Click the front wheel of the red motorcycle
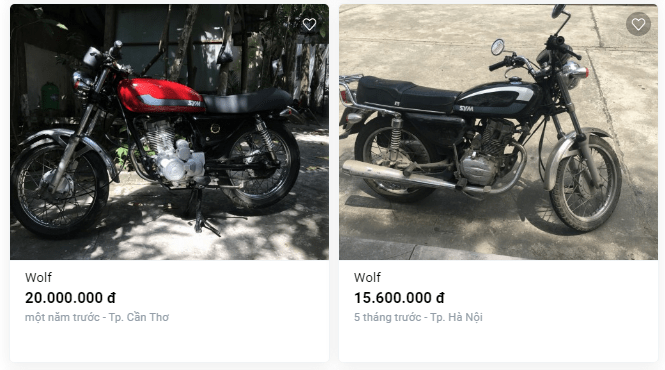The height and width of the screenshot is (370, 665). point(59,190)
